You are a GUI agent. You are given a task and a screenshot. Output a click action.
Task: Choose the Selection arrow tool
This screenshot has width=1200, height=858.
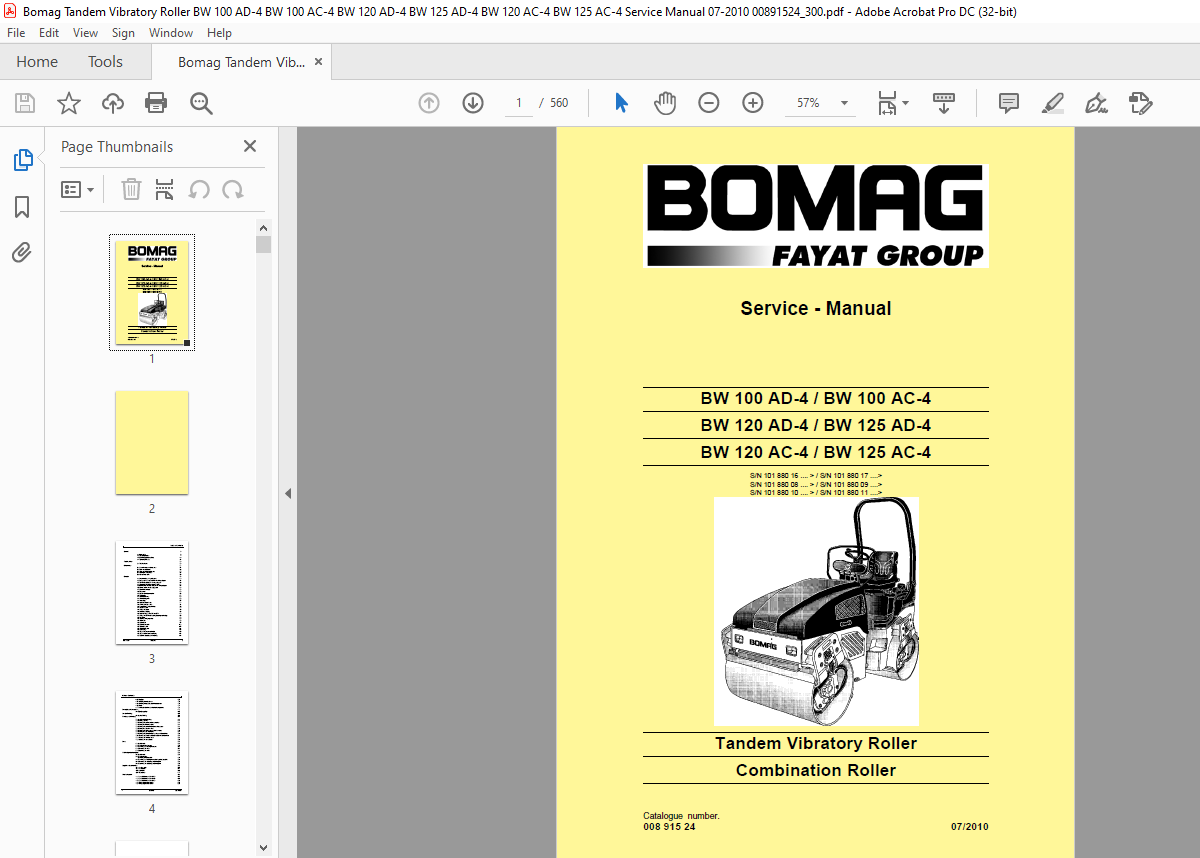point(621,103)
